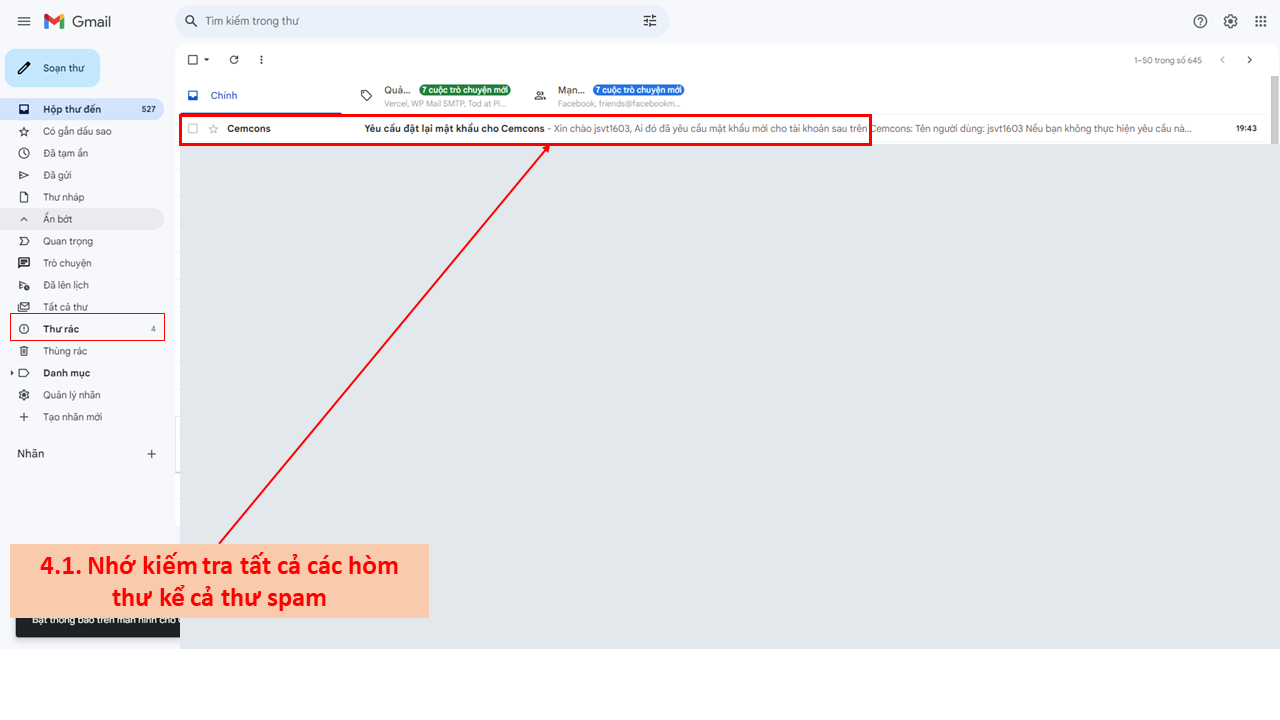Expand the Danh mục categories

click(x=12, y=373)
